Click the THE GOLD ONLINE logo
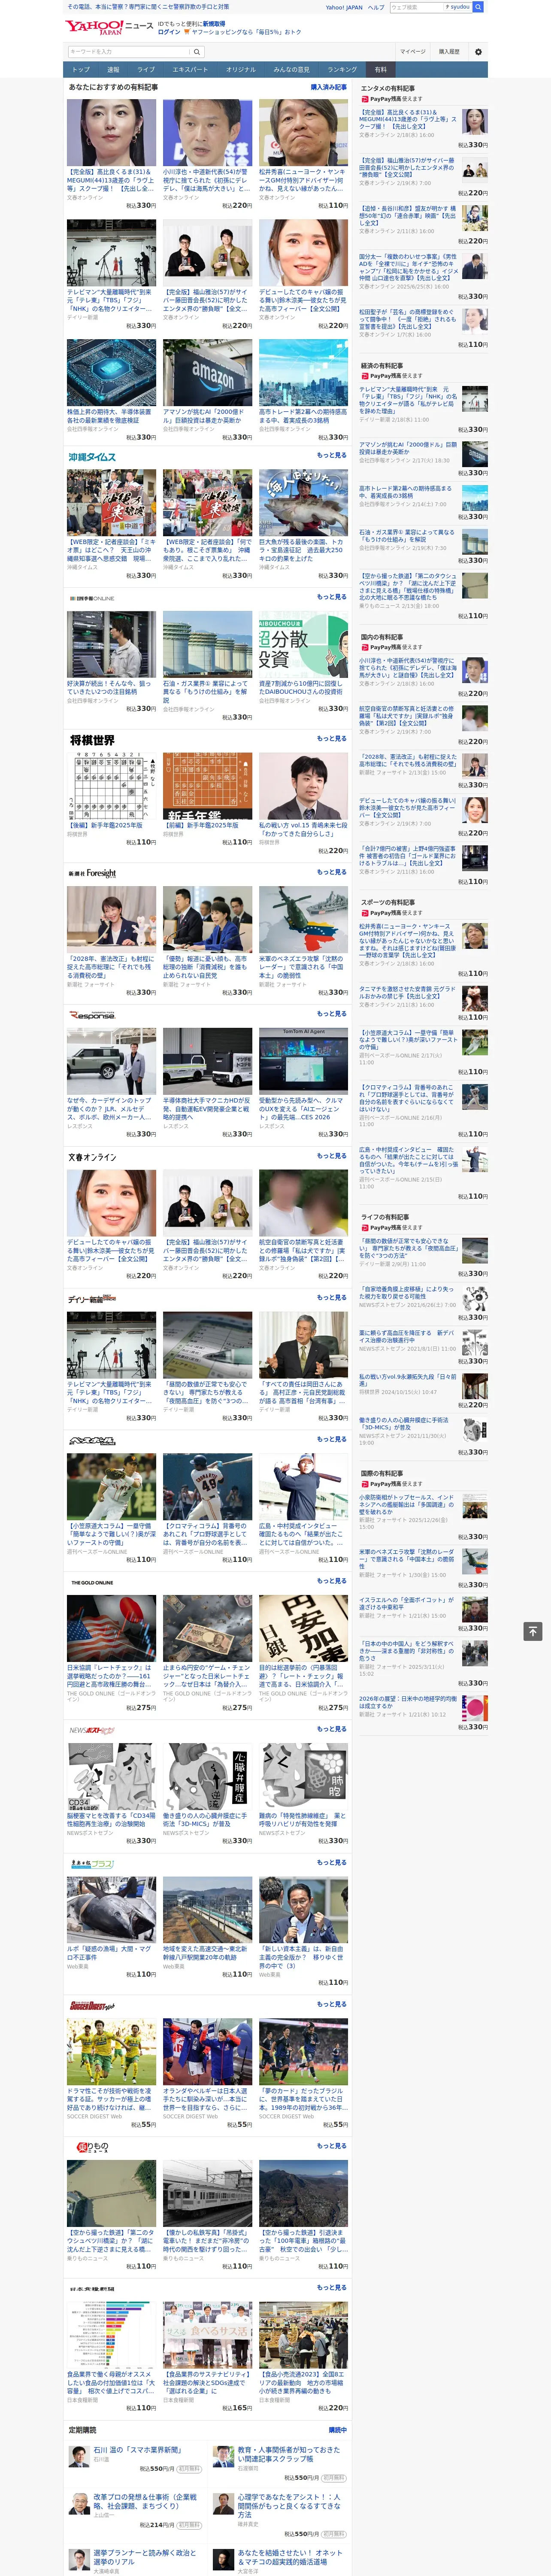This screenshot has height=2576, width=551. pos(92,1583)
